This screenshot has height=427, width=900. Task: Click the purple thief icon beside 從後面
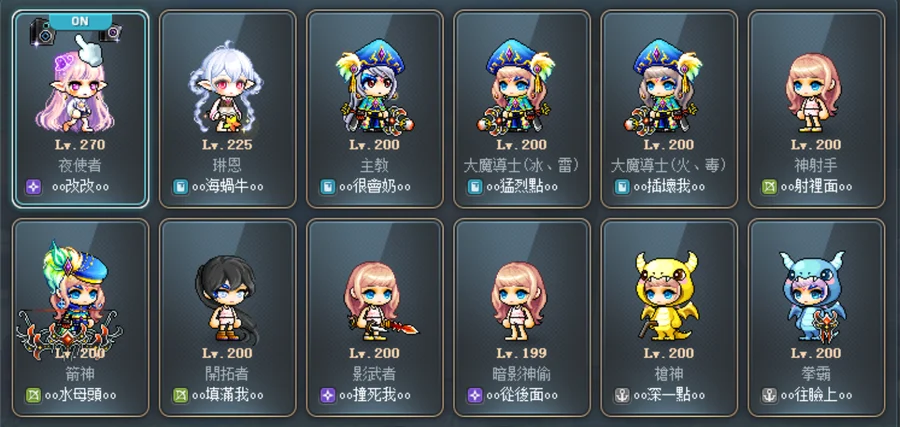click(x=475, y=395)
